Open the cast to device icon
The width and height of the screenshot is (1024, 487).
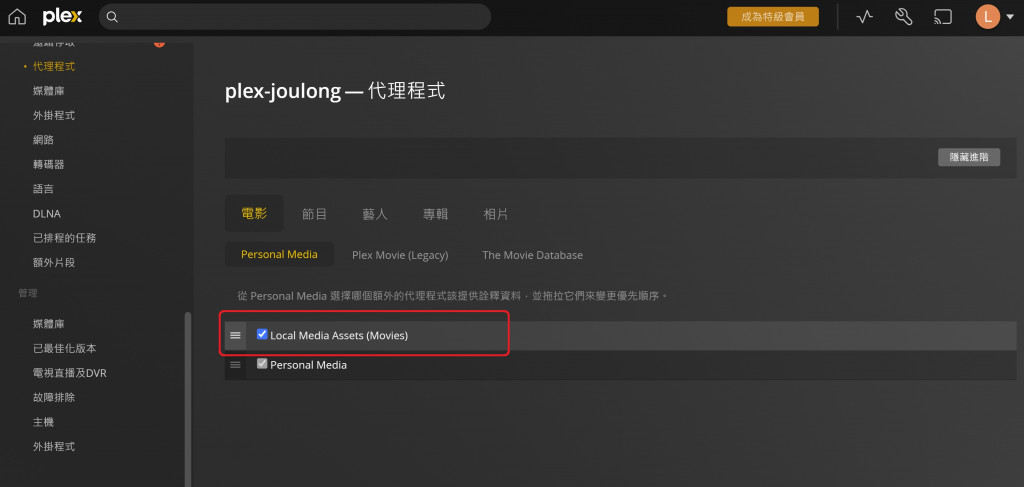(x=942, y=17)
